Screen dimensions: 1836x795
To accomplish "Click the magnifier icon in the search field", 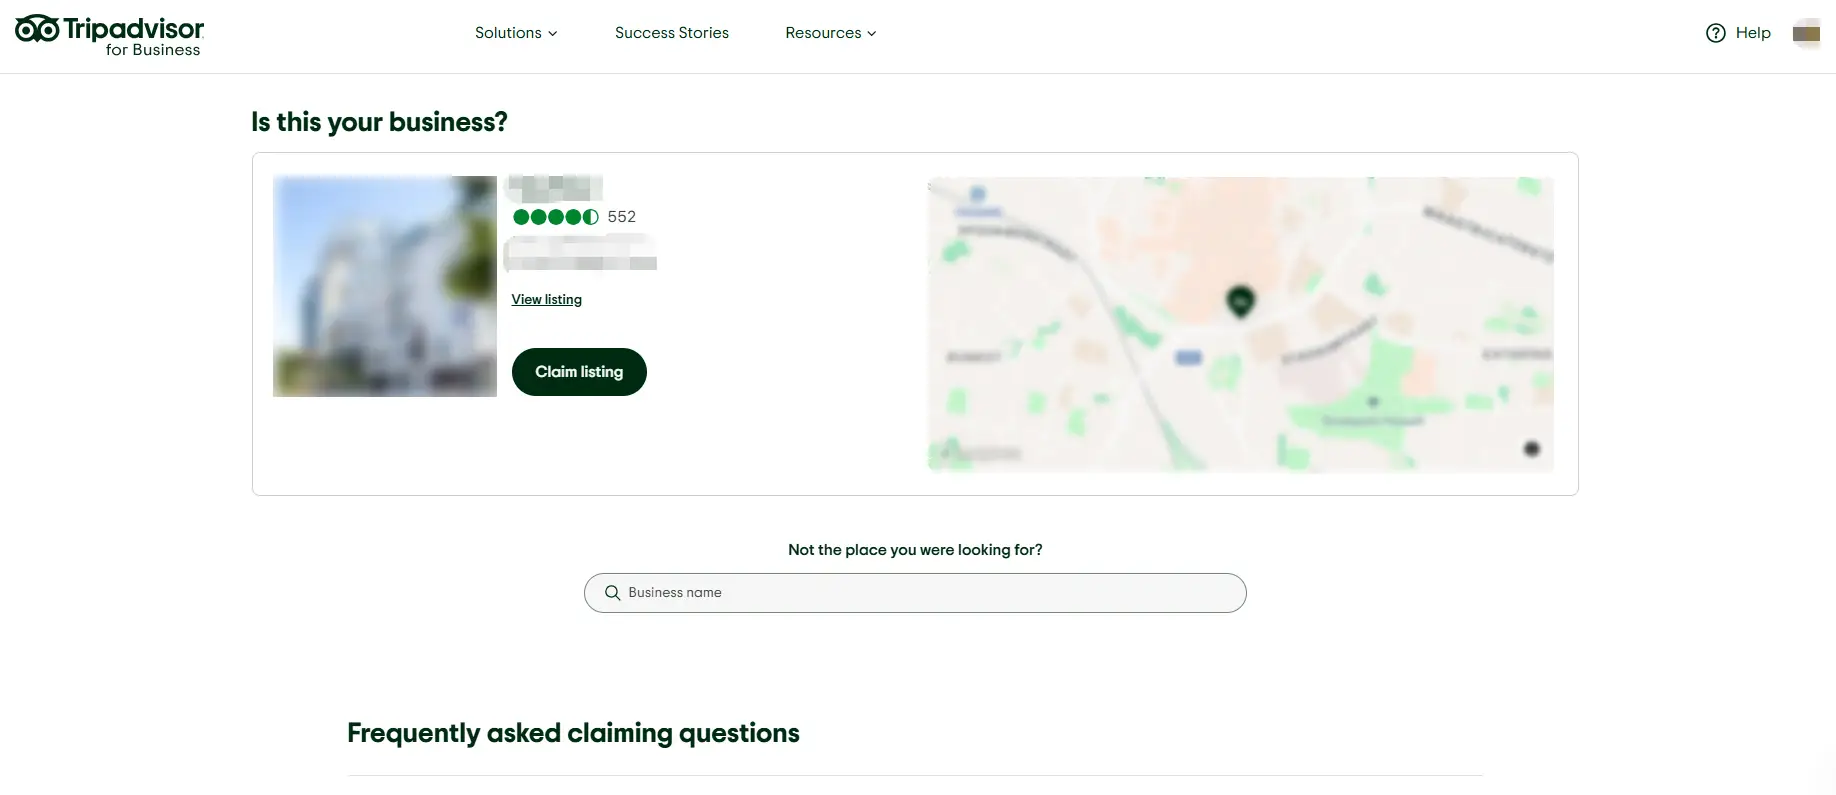I will coord(612,593).
